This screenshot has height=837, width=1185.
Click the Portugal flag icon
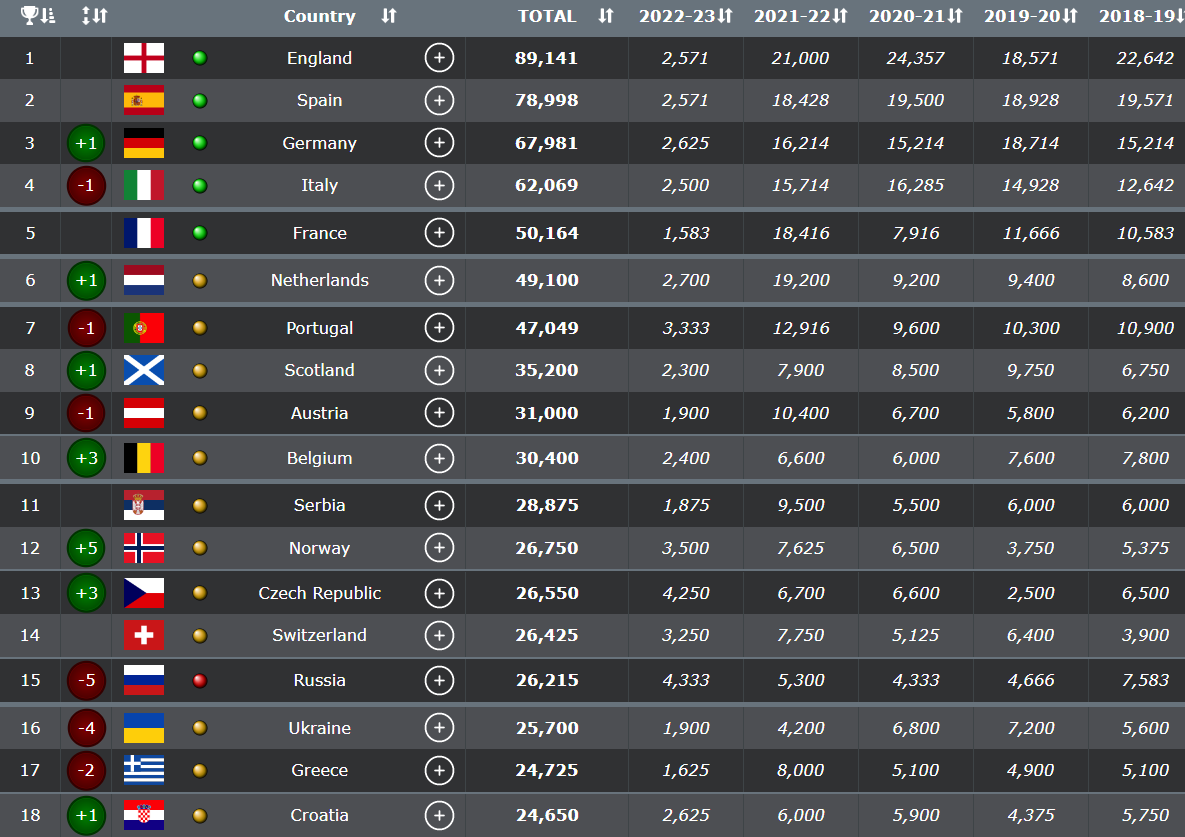point(143,328)
